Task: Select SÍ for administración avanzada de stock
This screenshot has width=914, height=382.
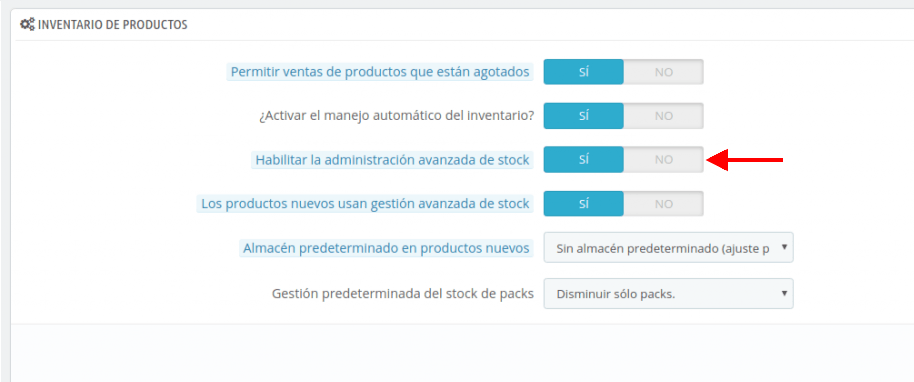Action: click(x=583, y=160)
